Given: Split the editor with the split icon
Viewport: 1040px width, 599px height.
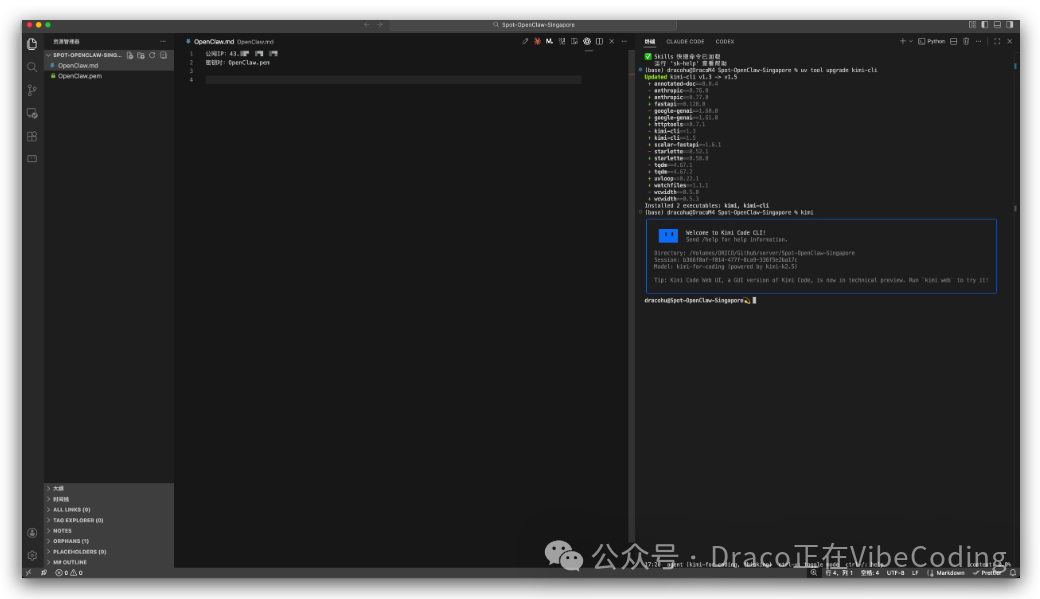Looking at the screenshot, I should (600, 41).
